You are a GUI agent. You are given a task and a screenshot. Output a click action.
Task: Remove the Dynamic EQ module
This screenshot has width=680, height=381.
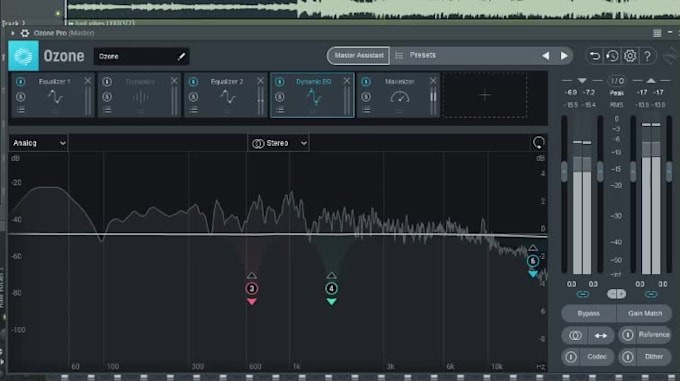click(x=347, y=81)
